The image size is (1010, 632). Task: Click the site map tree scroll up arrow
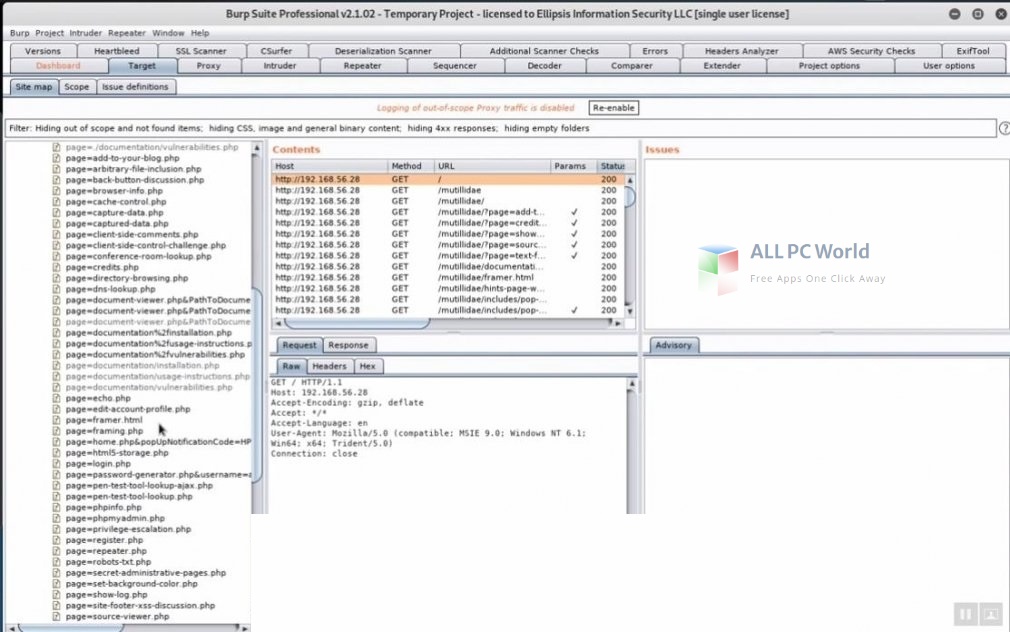pyautogui.click(x=256, y=148)
